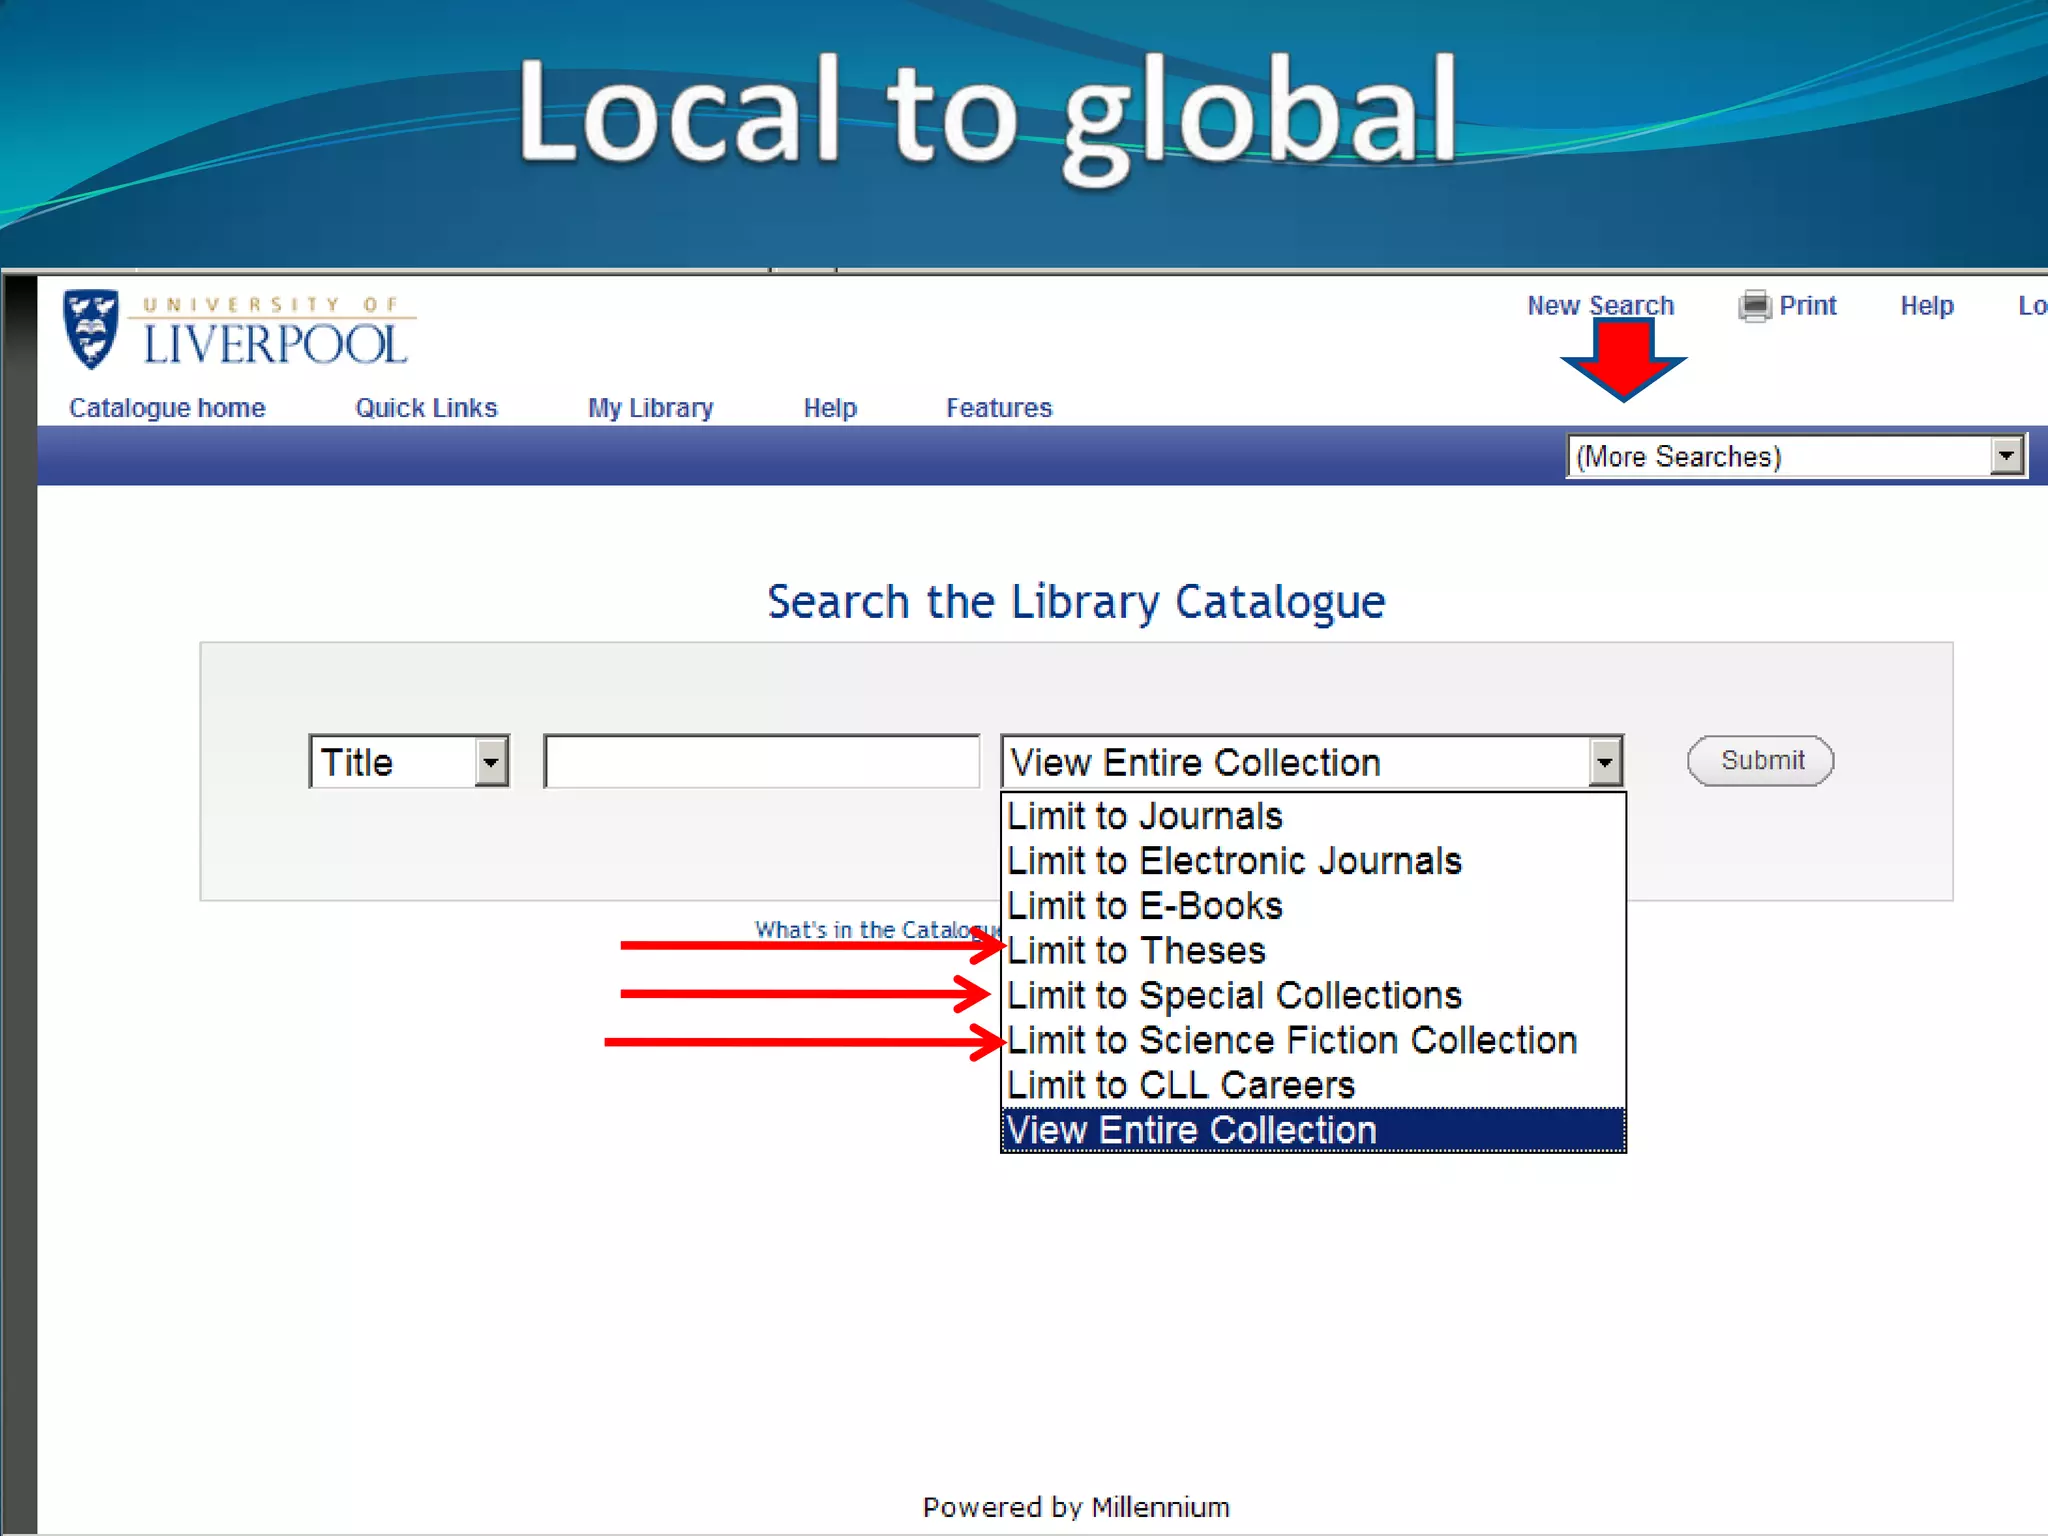Select highlighted View Entire Collection option

pos(1313,1130)
